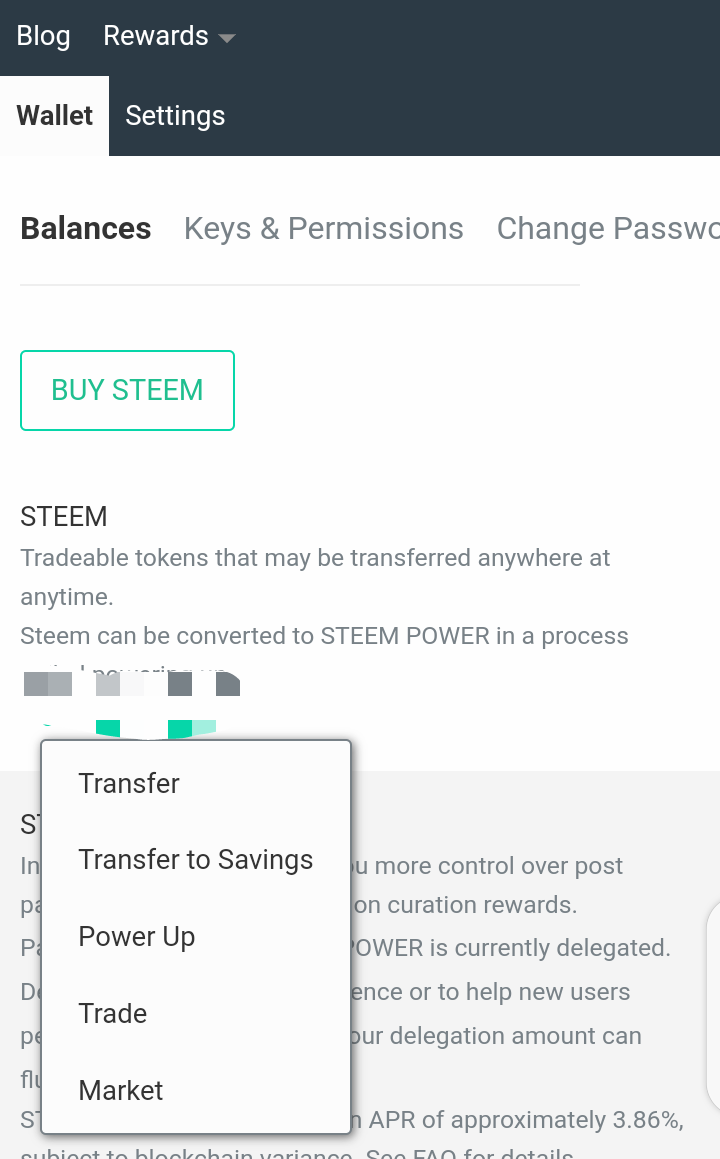Open the Keys & Permissions section
This screenshot has width=720, height=1159.
[323, 229]
